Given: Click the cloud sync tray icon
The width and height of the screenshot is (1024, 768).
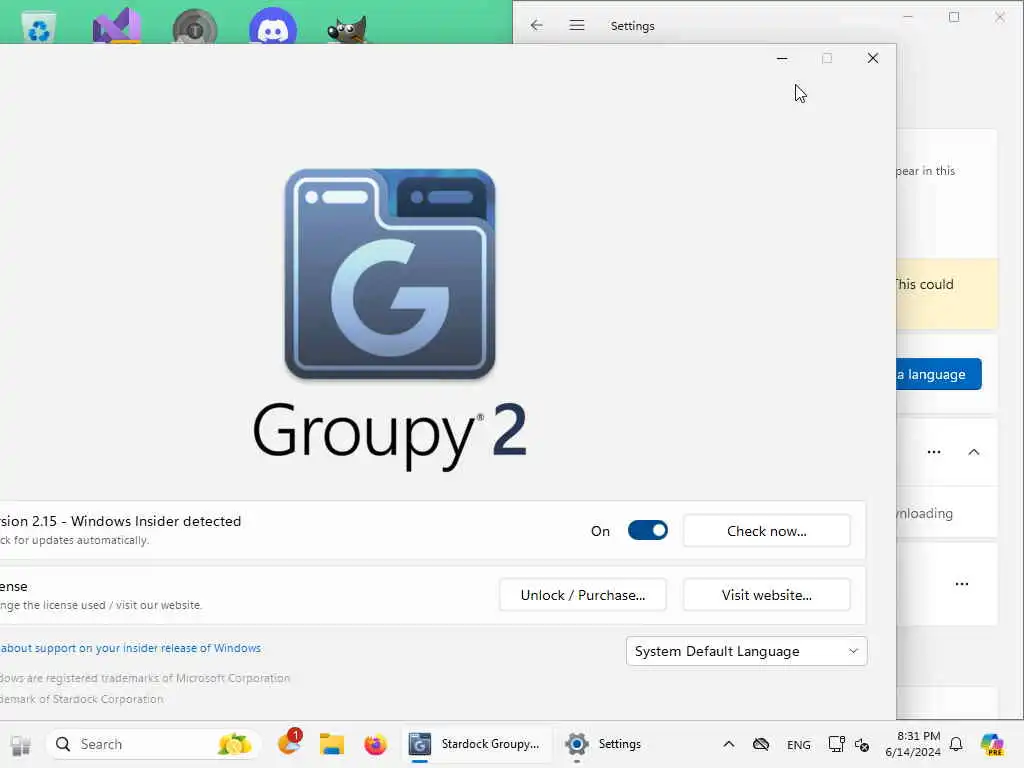Looking at the screenshot, I should [x=761, y=744].
